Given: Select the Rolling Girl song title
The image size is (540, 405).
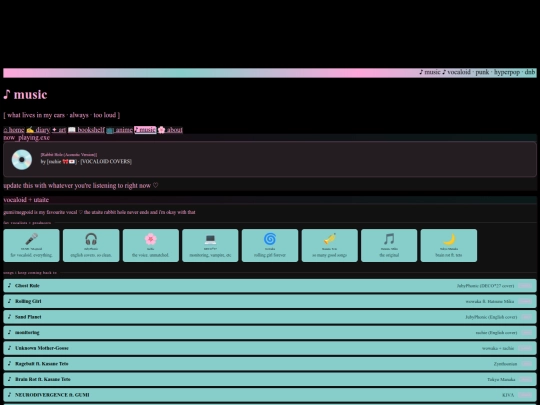Looking at the screenshot, I should point(28,301).
